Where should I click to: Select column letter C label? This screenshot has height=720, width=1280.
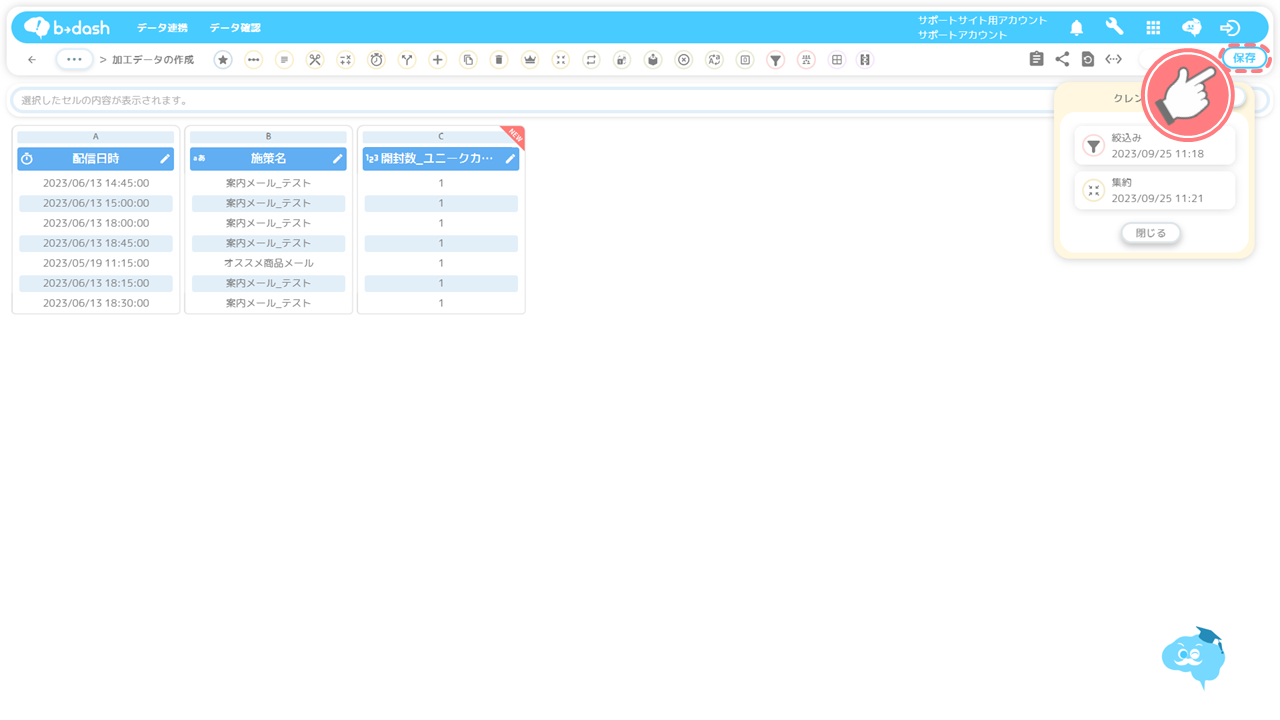[x=441, y=137]
